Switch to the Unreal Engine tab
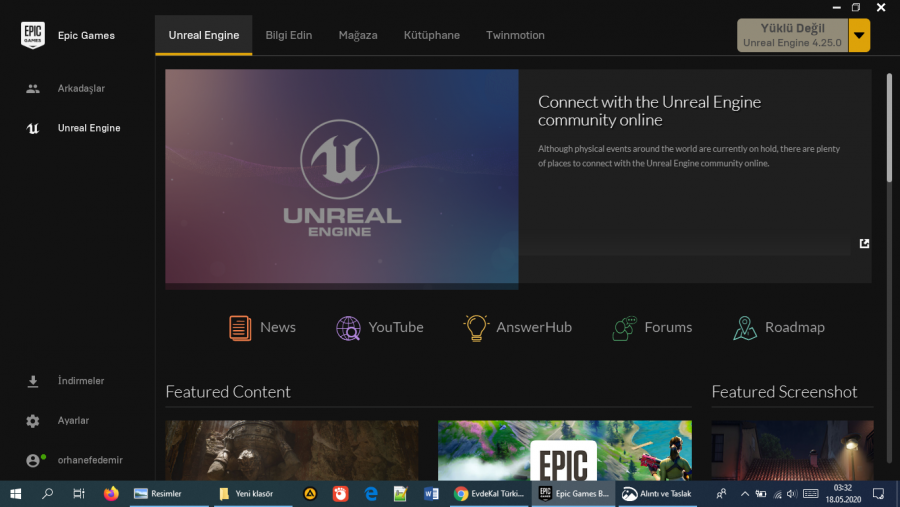This screenshot has height=507, width=900. [x=204, y=35]
